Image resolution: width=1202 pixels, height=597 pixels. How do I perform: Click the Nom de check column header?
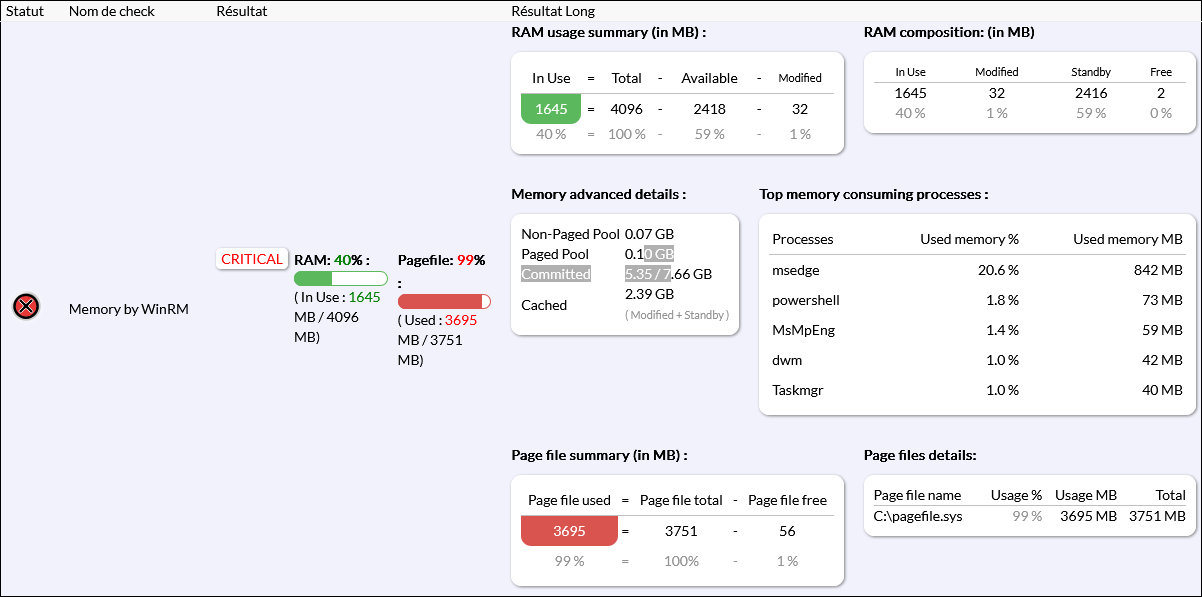pyautogui.click(x=111, y=11)
